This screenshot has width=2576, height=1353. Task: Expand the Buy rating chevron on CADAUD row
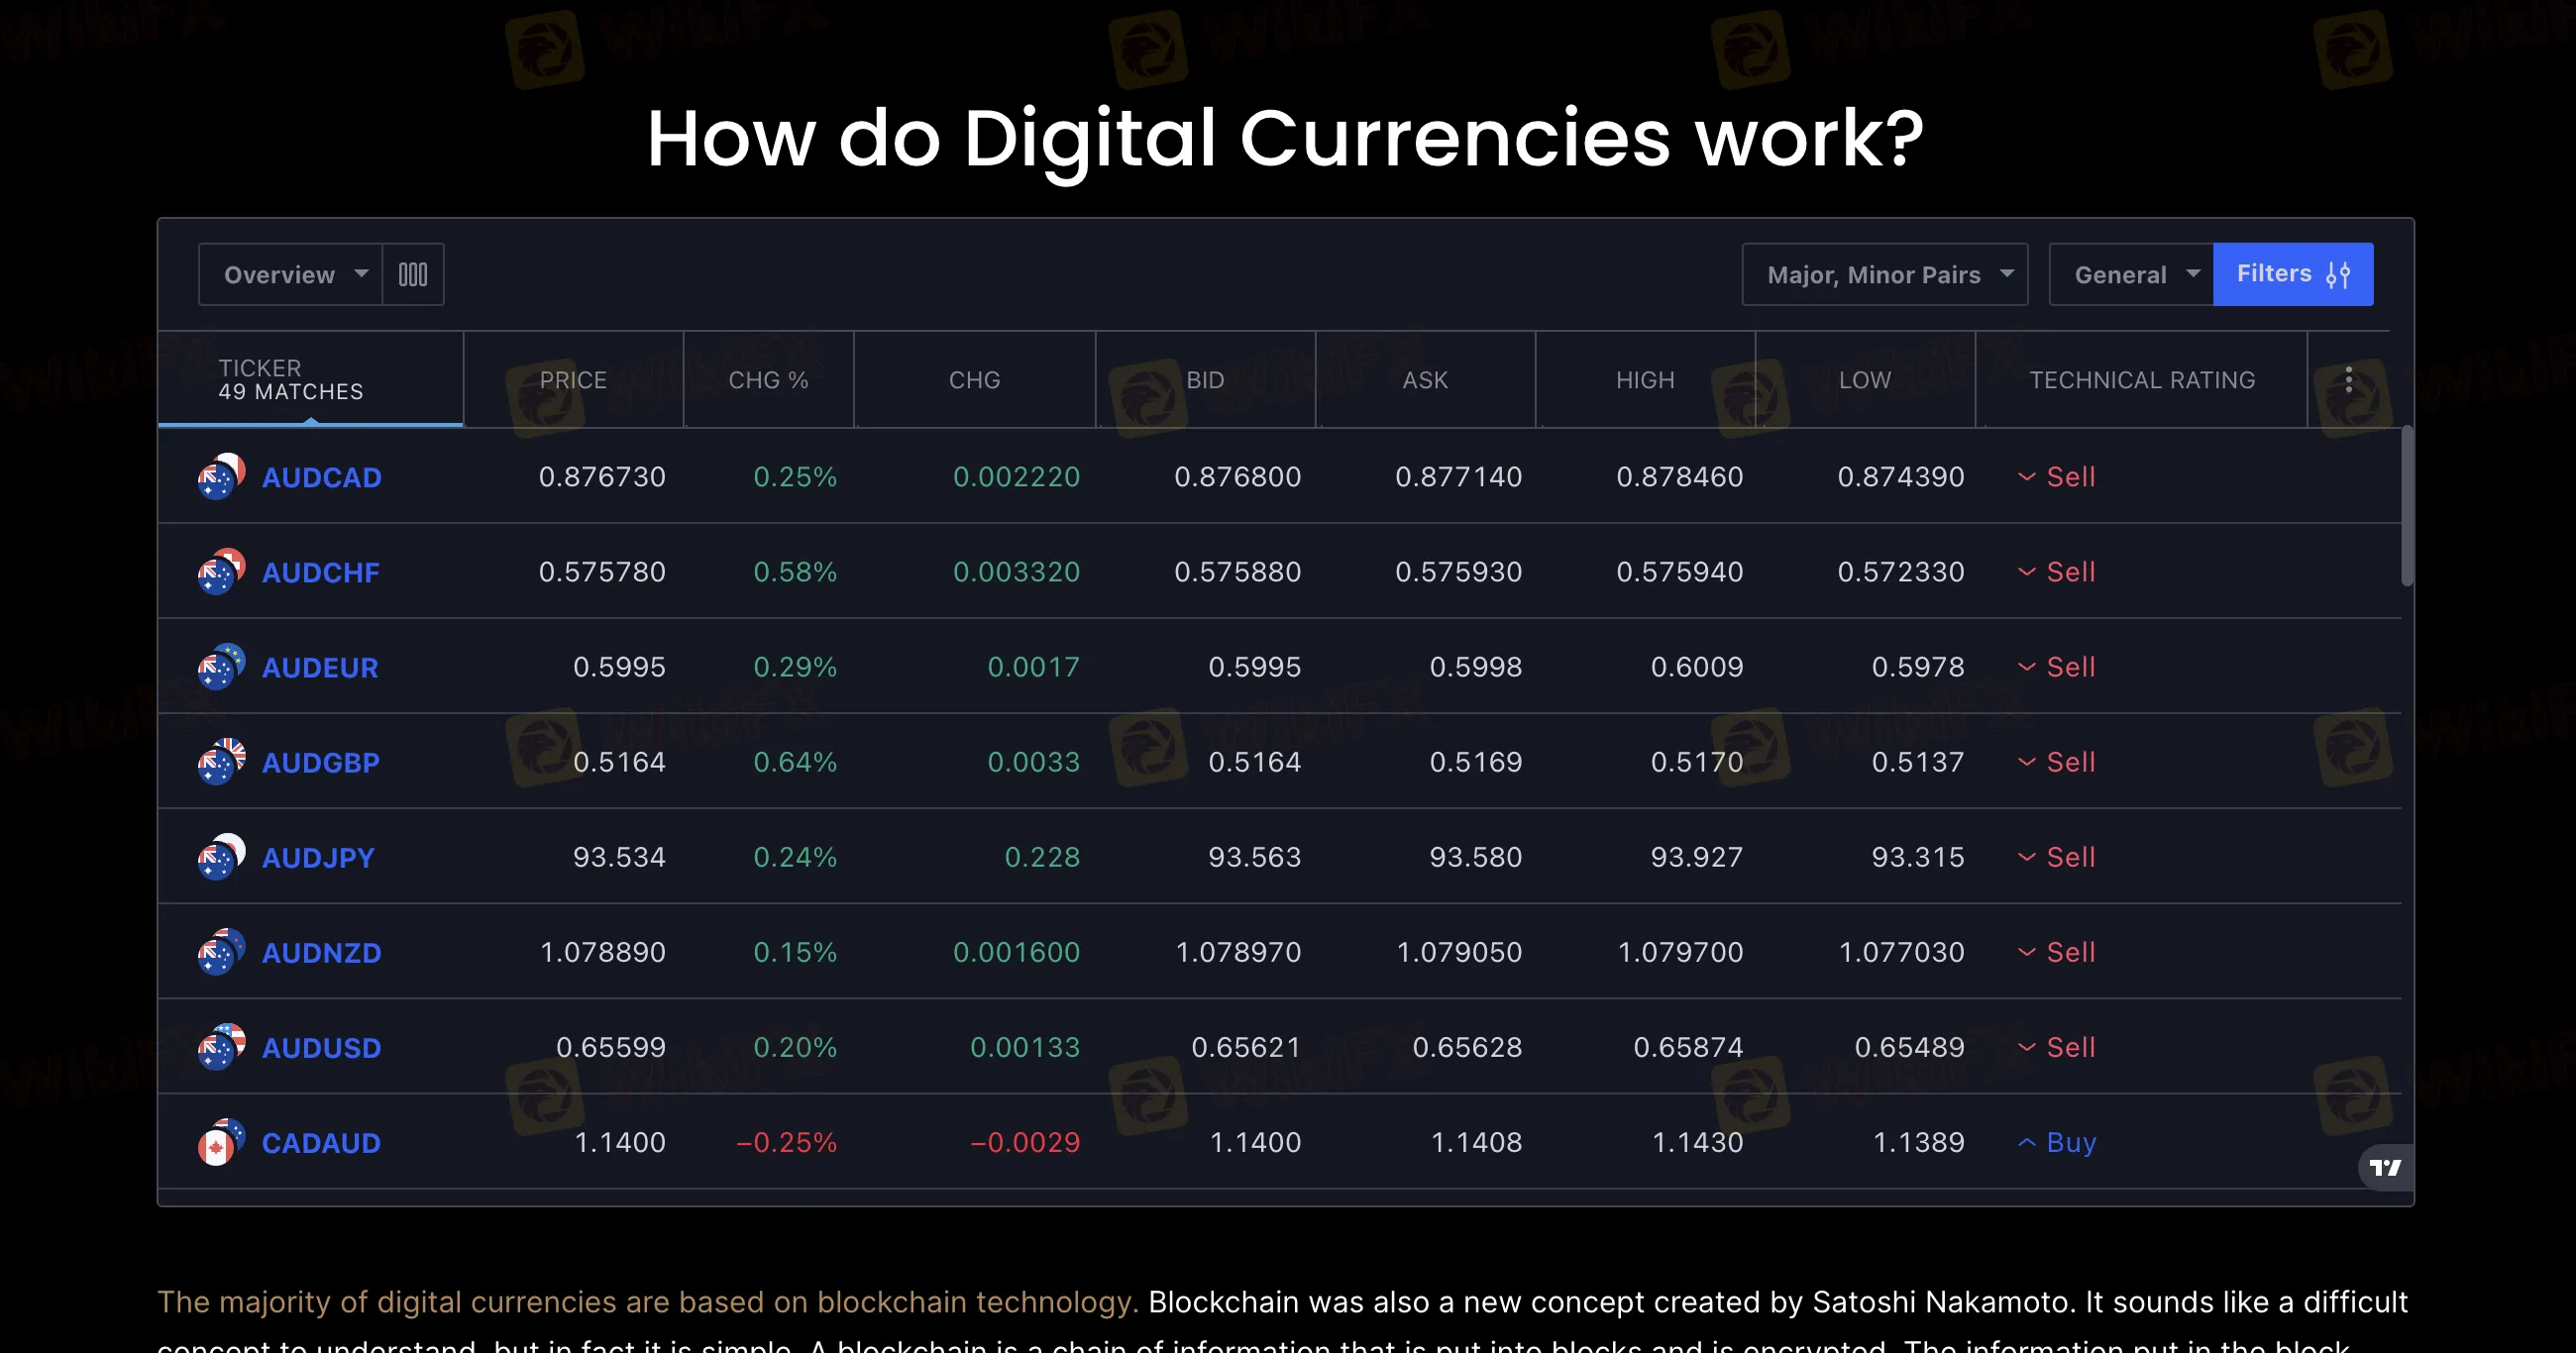[x=2026, y=1142]
